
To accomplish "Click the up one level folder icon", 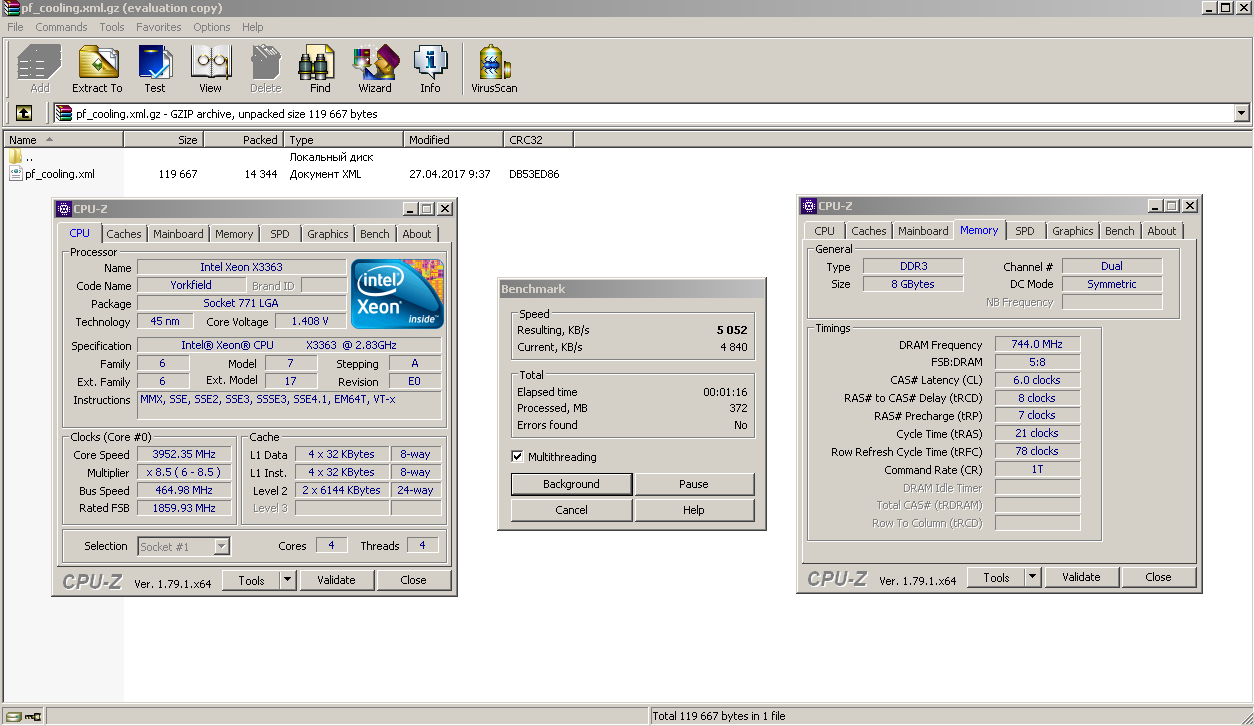I will [x=23, y=114].
